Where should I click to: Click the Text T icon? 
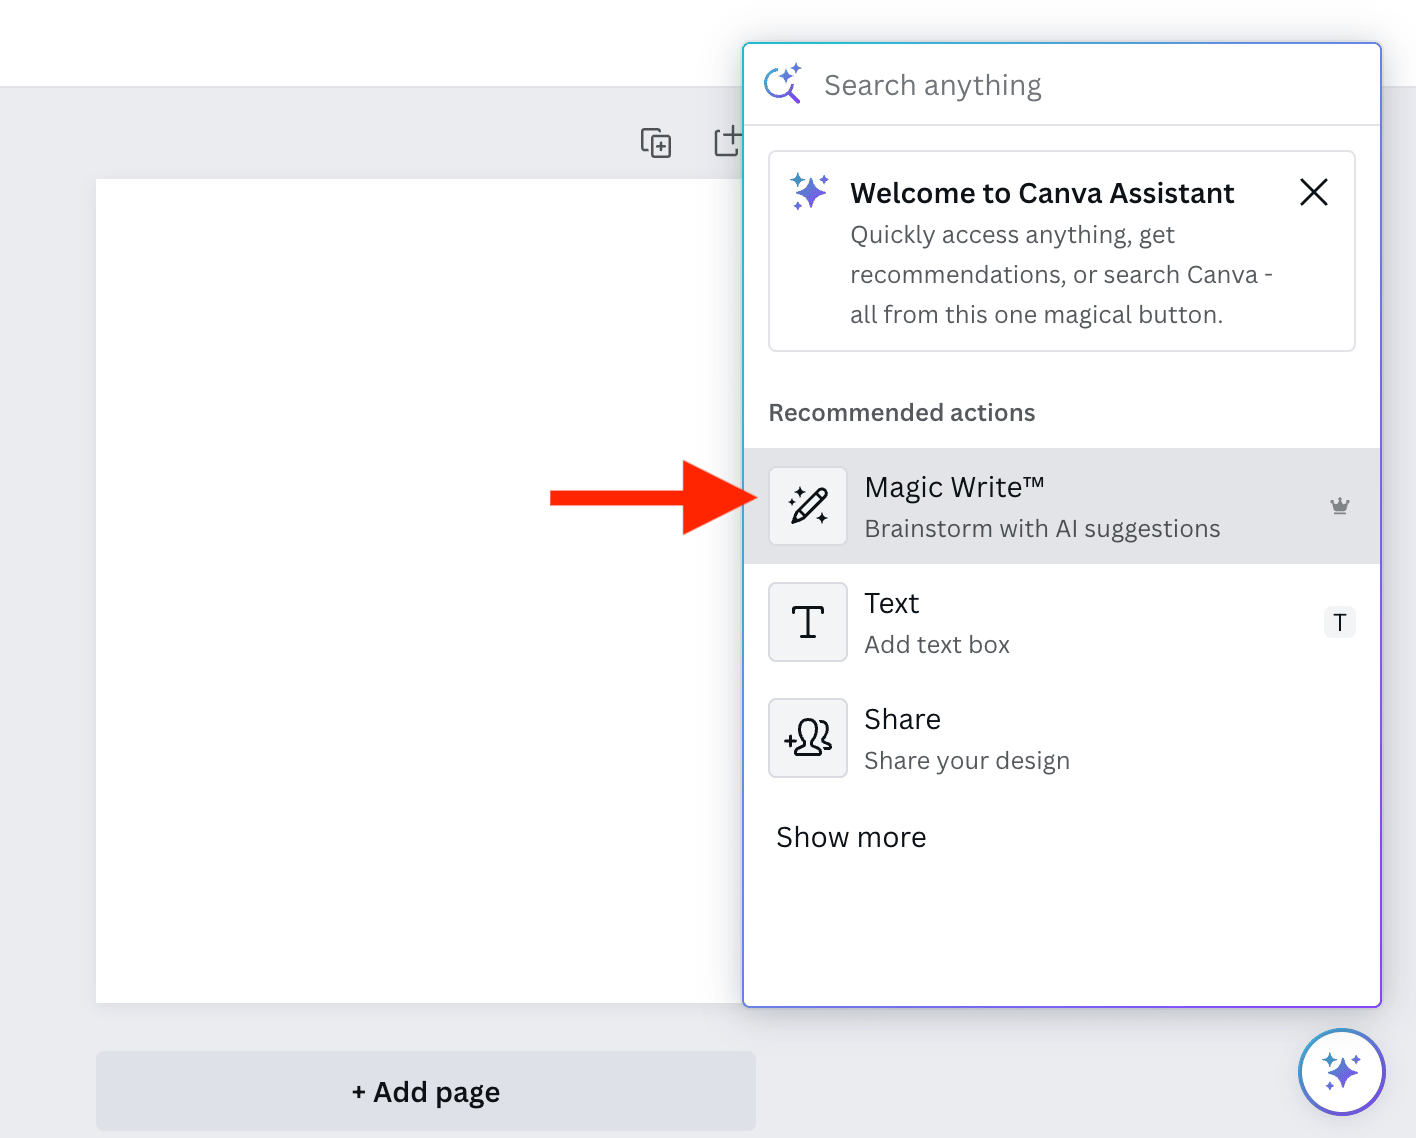[x=808, y=622]
